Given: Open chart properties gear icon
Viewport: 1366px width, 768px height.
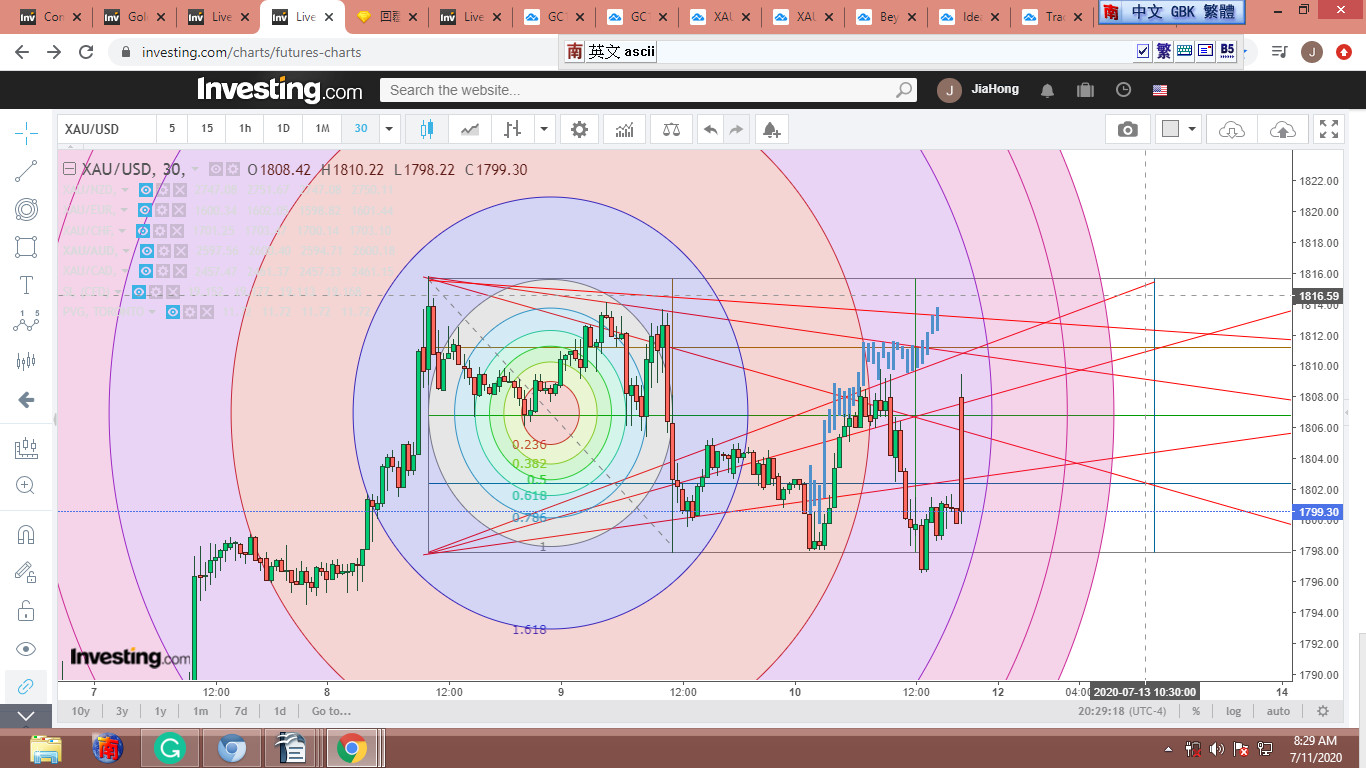Looking at the screenshot, I should 579,129.
